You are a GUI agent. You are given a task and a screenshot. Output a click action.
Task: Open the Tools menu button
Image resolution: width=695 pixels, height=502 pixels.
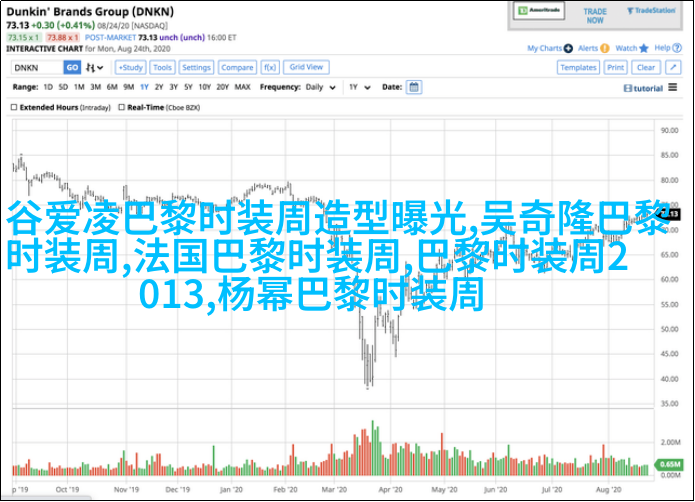162,68
